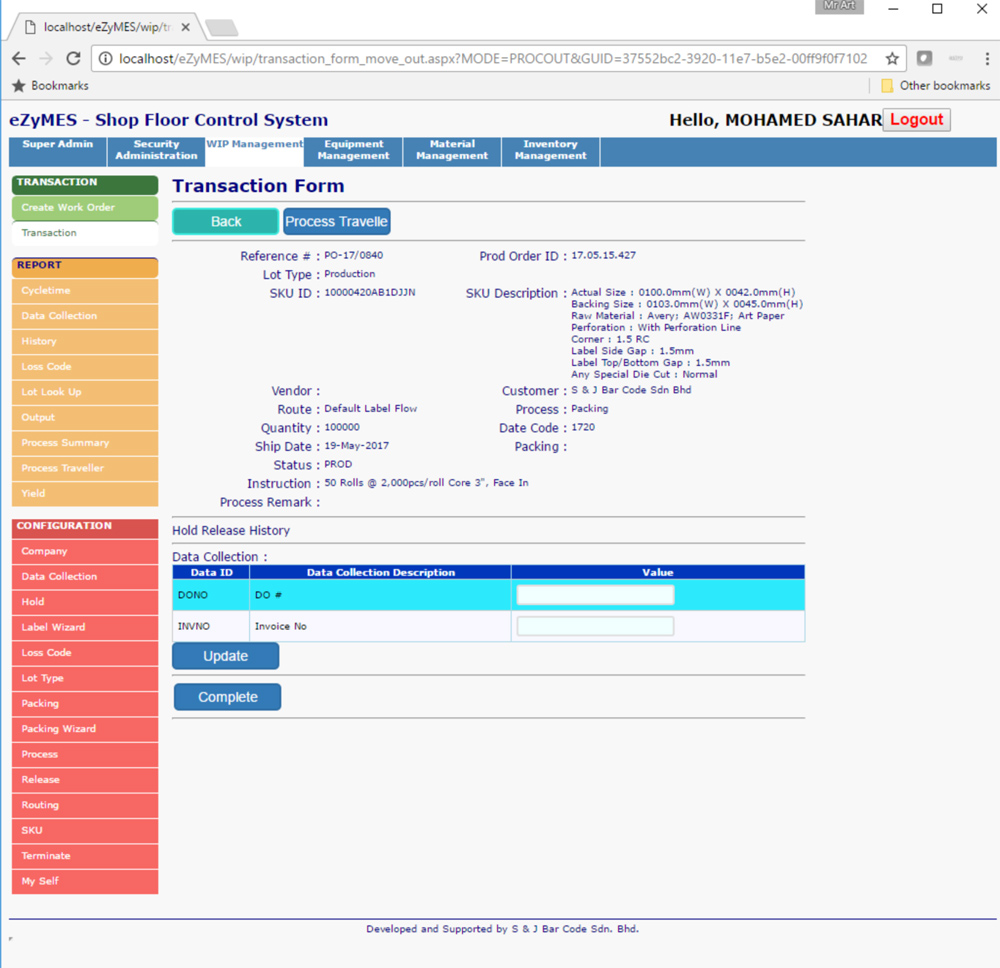Open the Inventory Management tab
This screenshot has width=1000, height=968.
550,151
